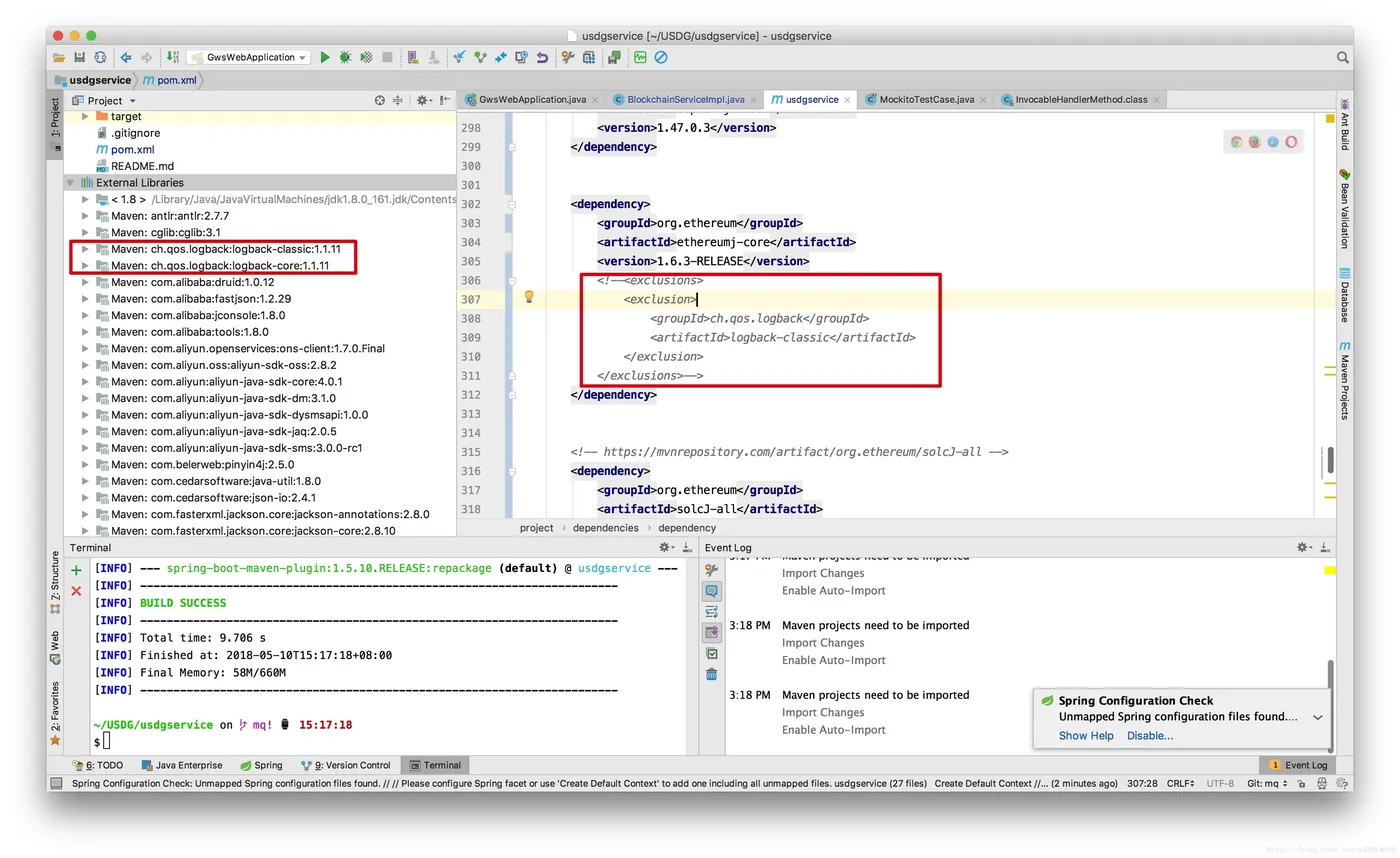Run GwsWebApplication with the green play icon
Image resolution: width=1400 pixels, height=858 pixels.
(x=325, y=57)
